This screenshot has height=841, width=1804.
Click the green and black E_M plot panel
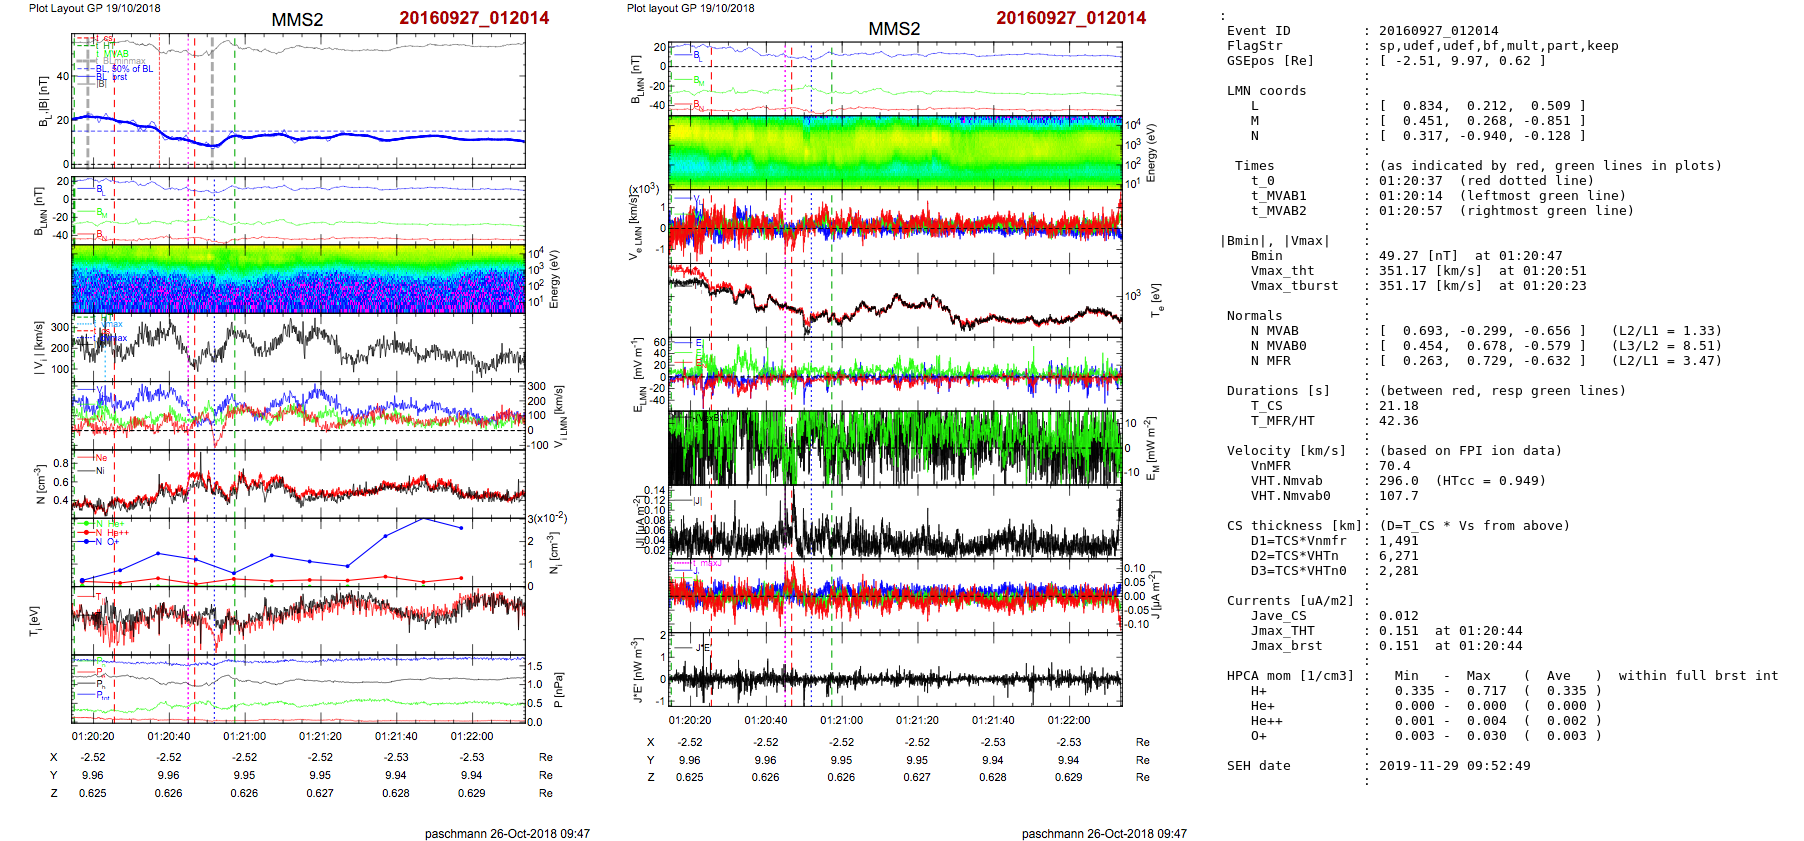coord(895,448)
